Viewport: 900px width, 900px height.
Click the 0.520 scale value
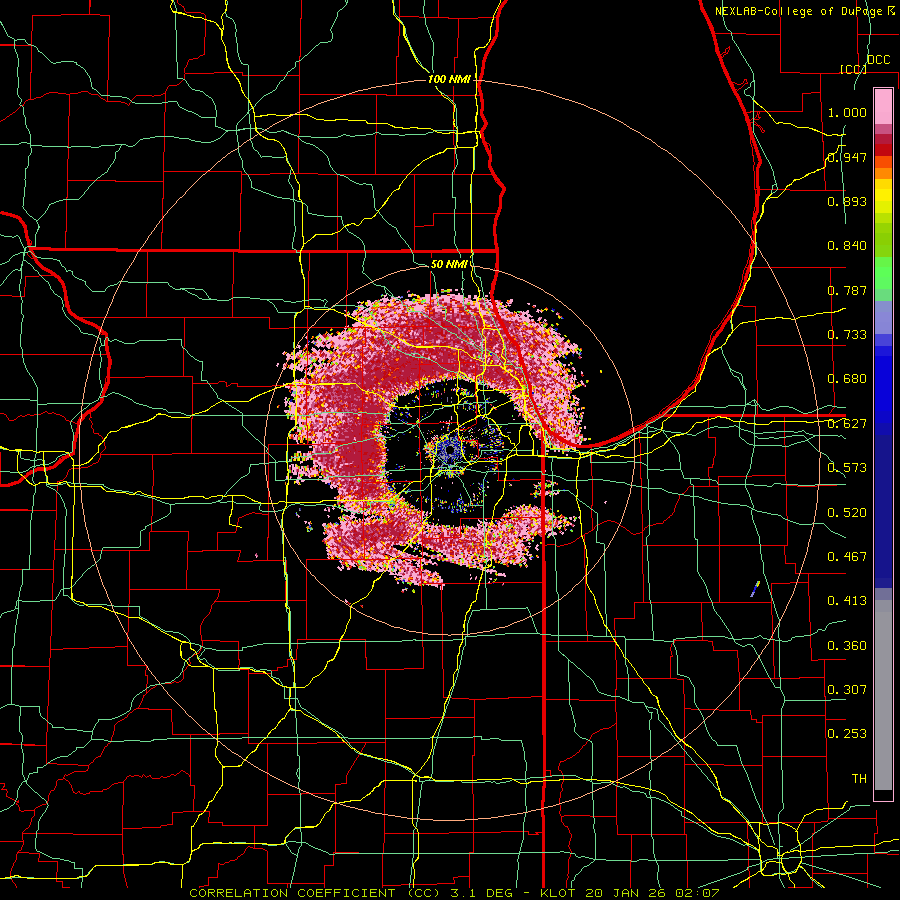(x=847, y=513)
